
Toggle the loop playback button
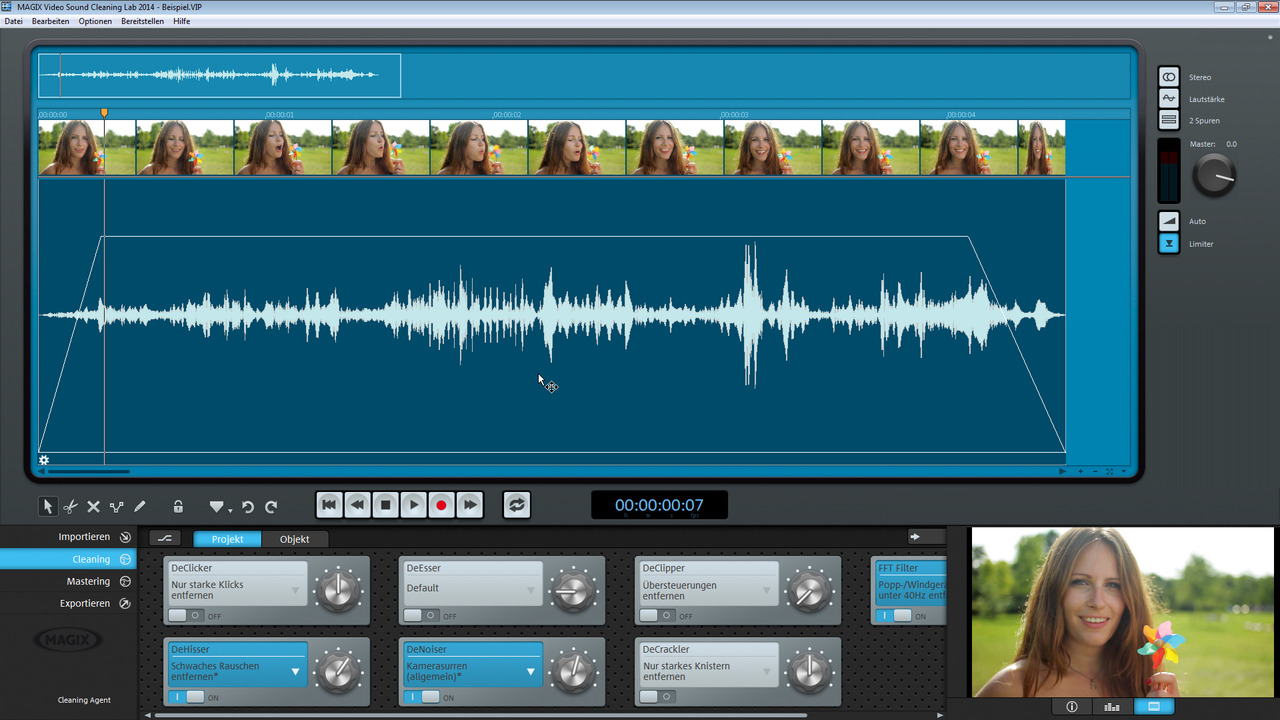pos(516,505)
